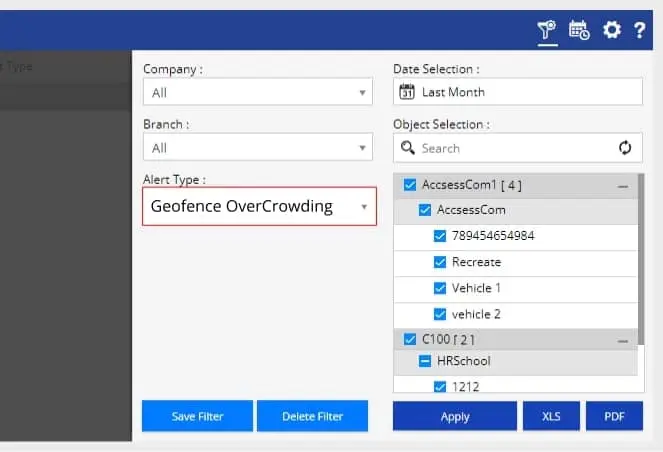Collapse the C100 group minus icon
Viewport: 663px width, 452px height.
(x=623, y=341)
